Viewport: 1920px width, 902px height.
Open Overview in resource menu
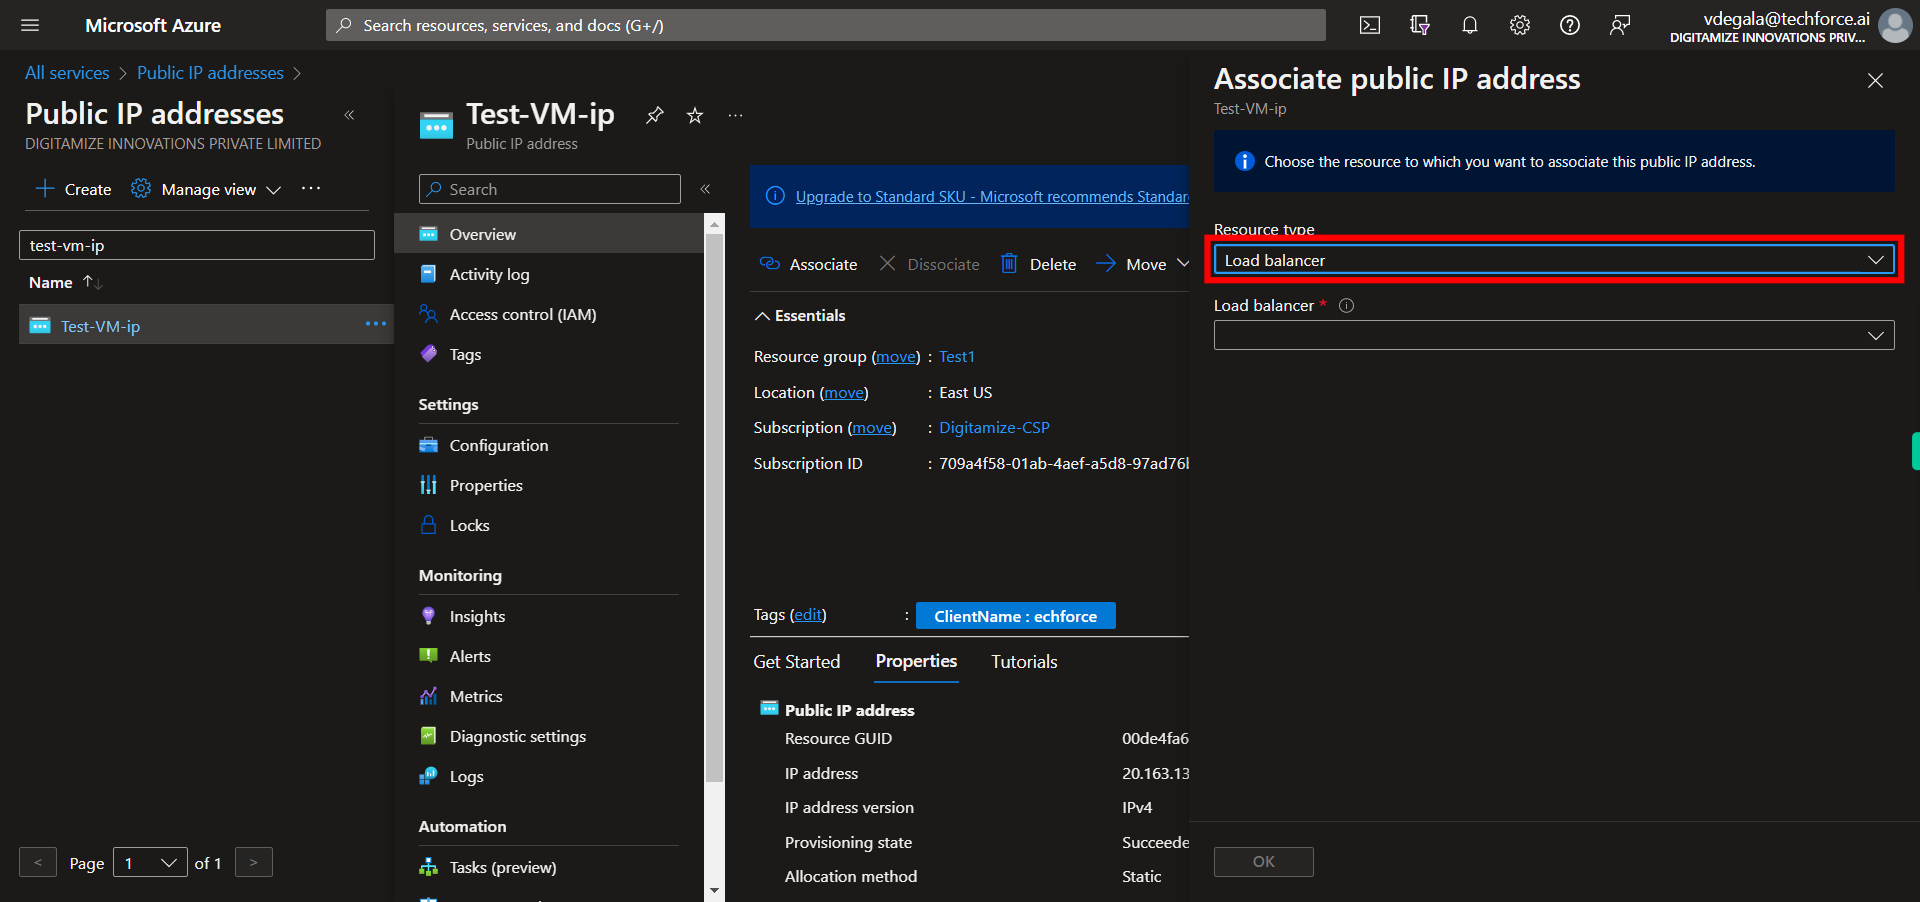549,234
